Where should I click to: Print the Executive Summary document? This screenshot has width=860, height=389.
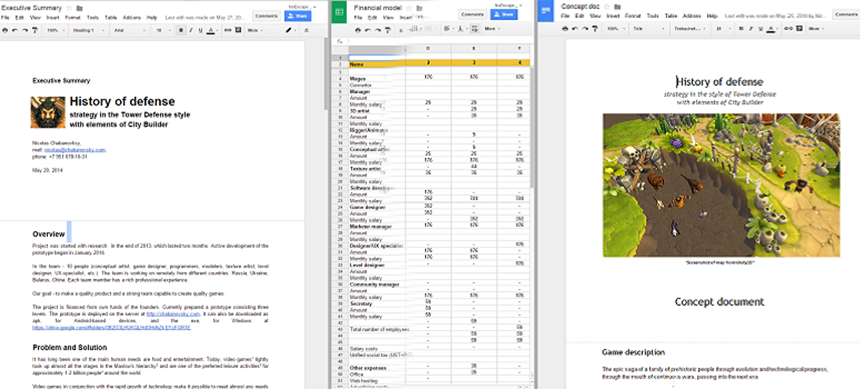pos(5,30)
